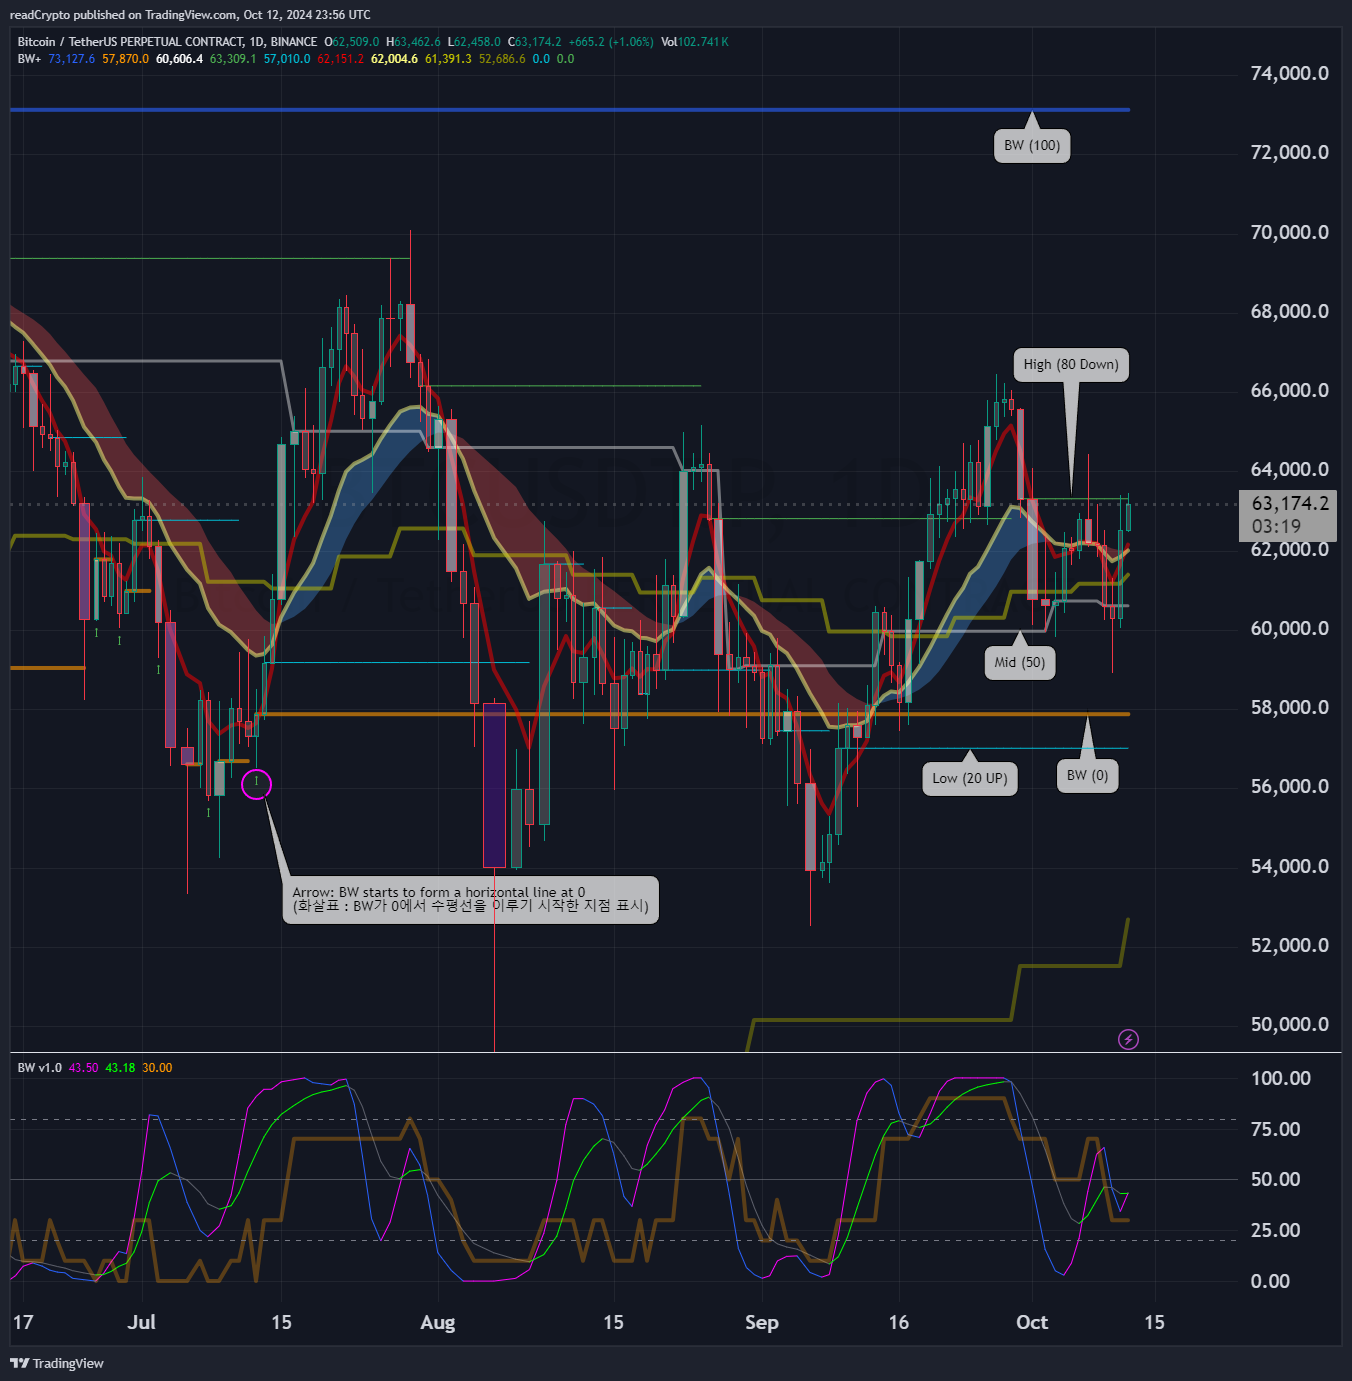
Task: Click the 100.00 oscillator scale label
Action: [1281, 1078]
